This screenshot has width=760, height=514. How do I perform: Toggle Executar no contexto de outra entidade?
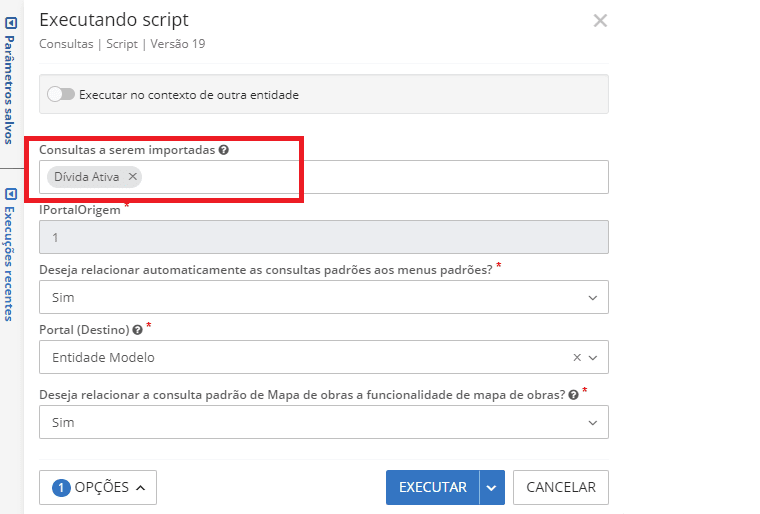click(61, 94)
